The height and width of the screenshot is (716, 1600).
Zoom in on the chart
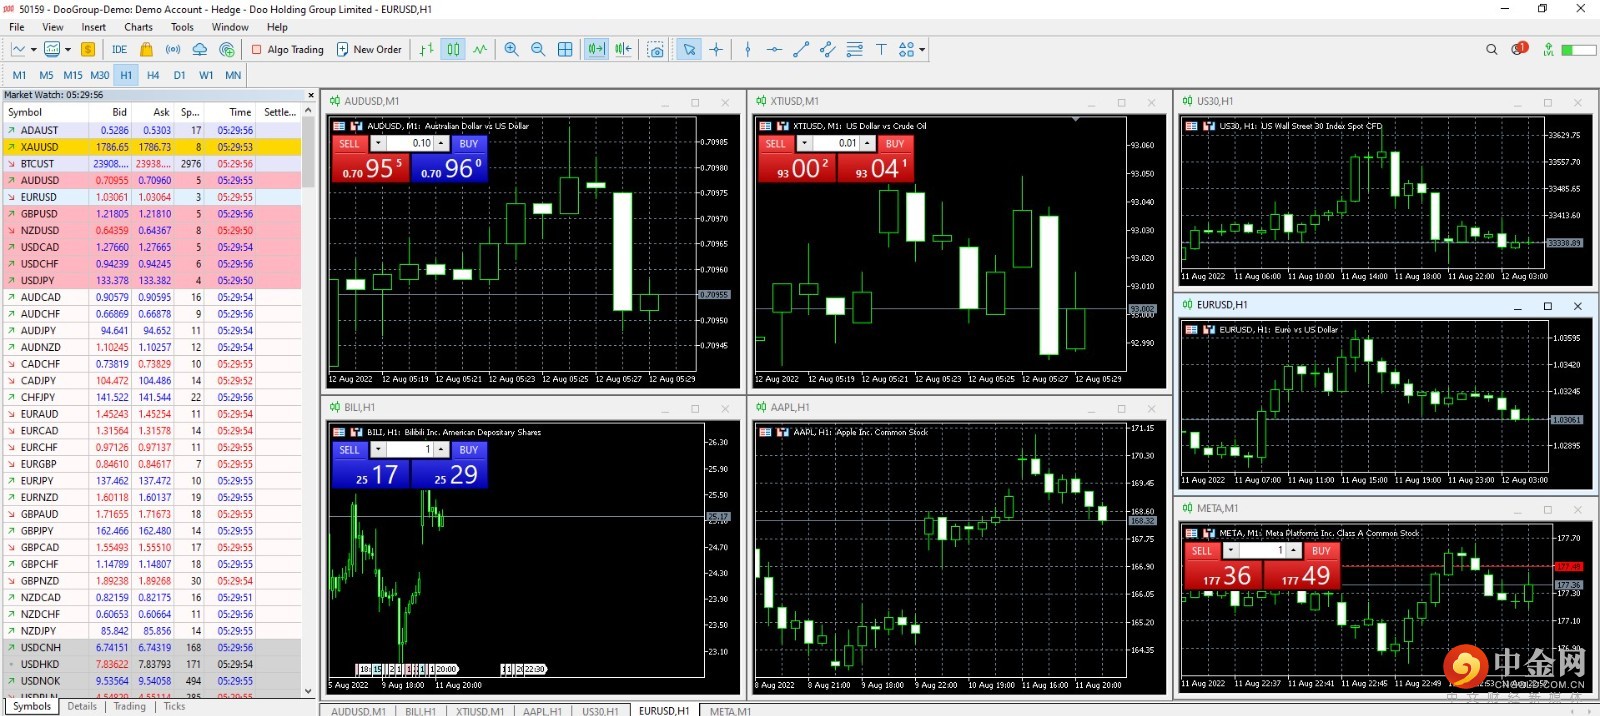coord(511,49)
